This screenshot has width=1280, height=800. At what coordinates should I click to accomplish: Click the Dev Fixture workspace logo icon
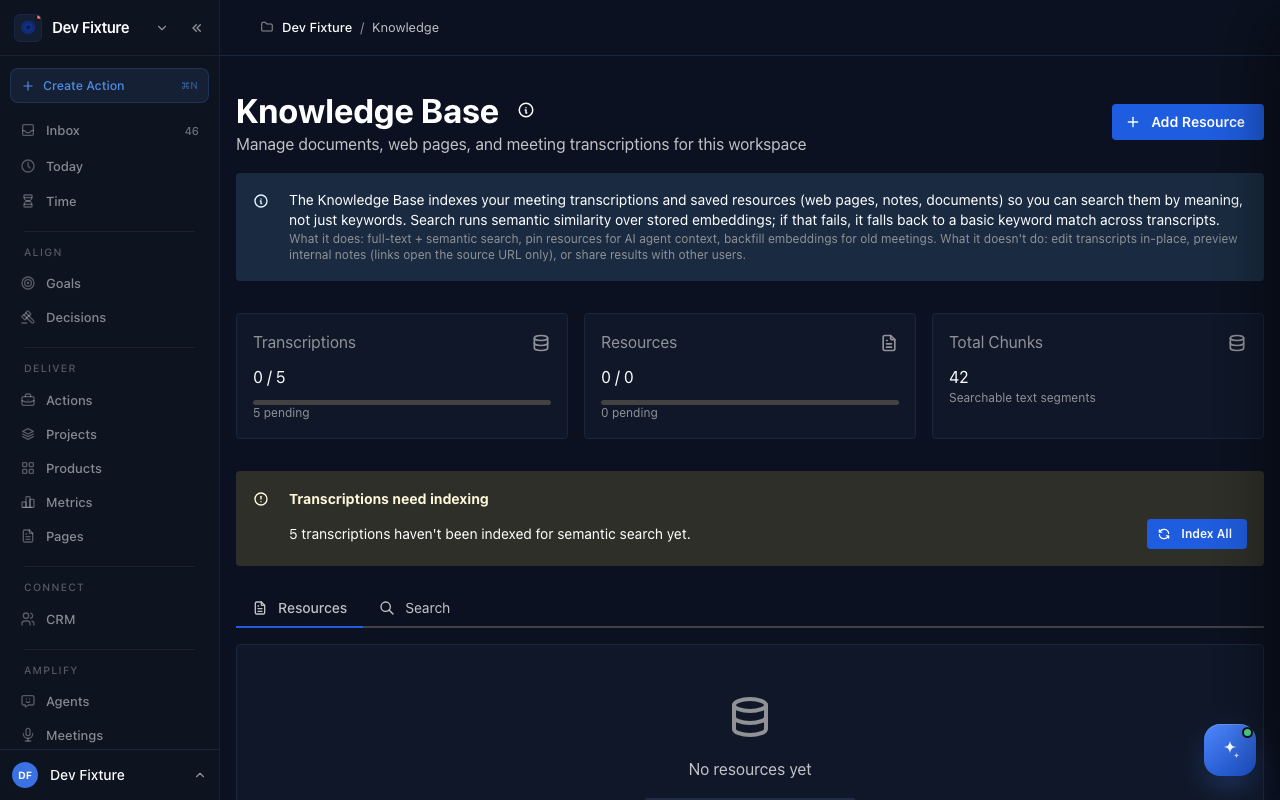pos(28,28)
